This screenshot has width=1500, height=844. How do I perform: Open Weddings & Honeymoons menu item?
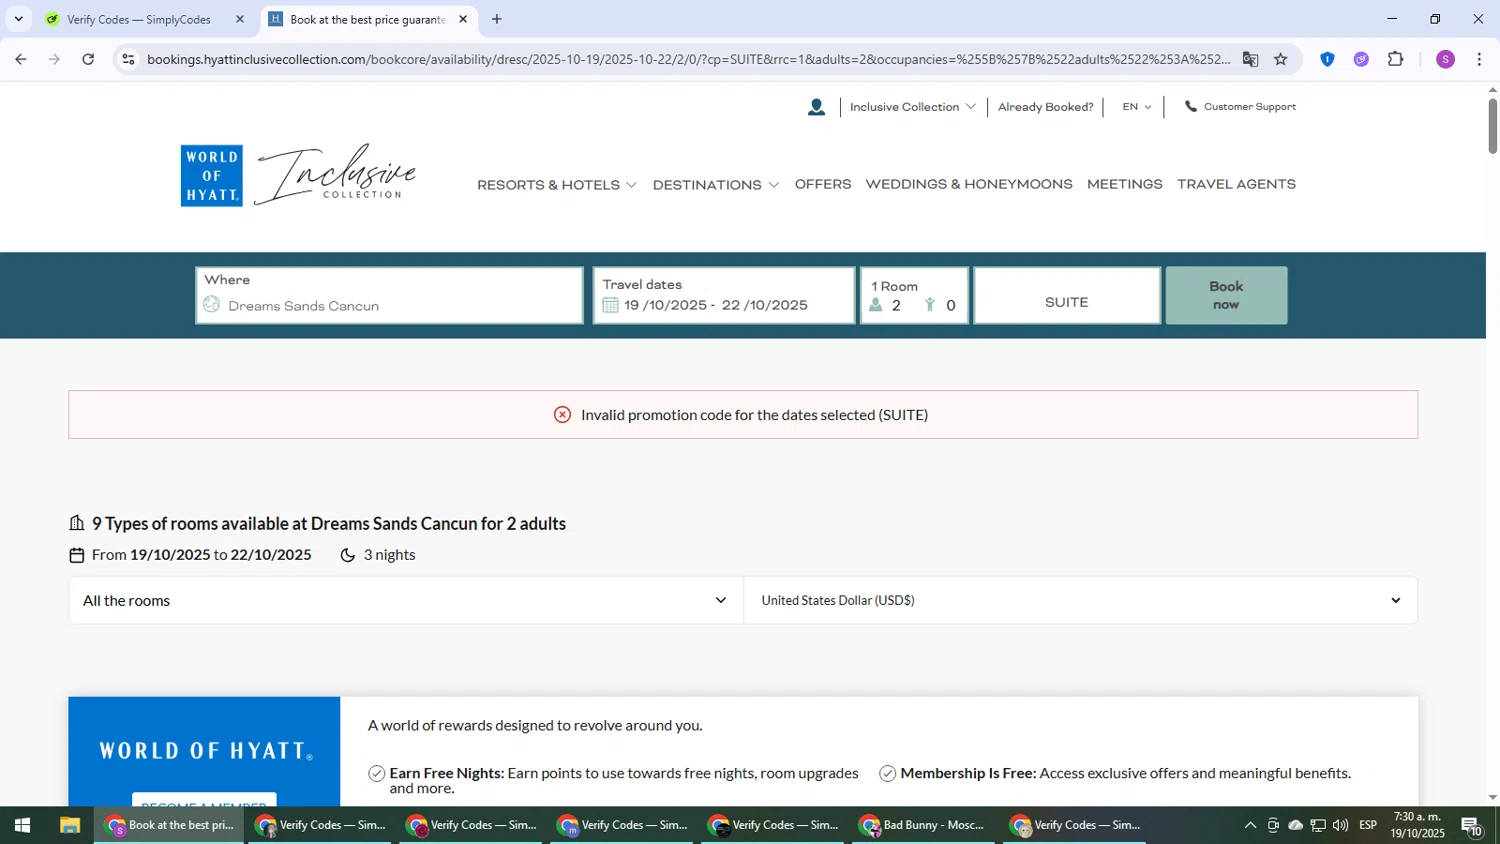pos(969,184)
